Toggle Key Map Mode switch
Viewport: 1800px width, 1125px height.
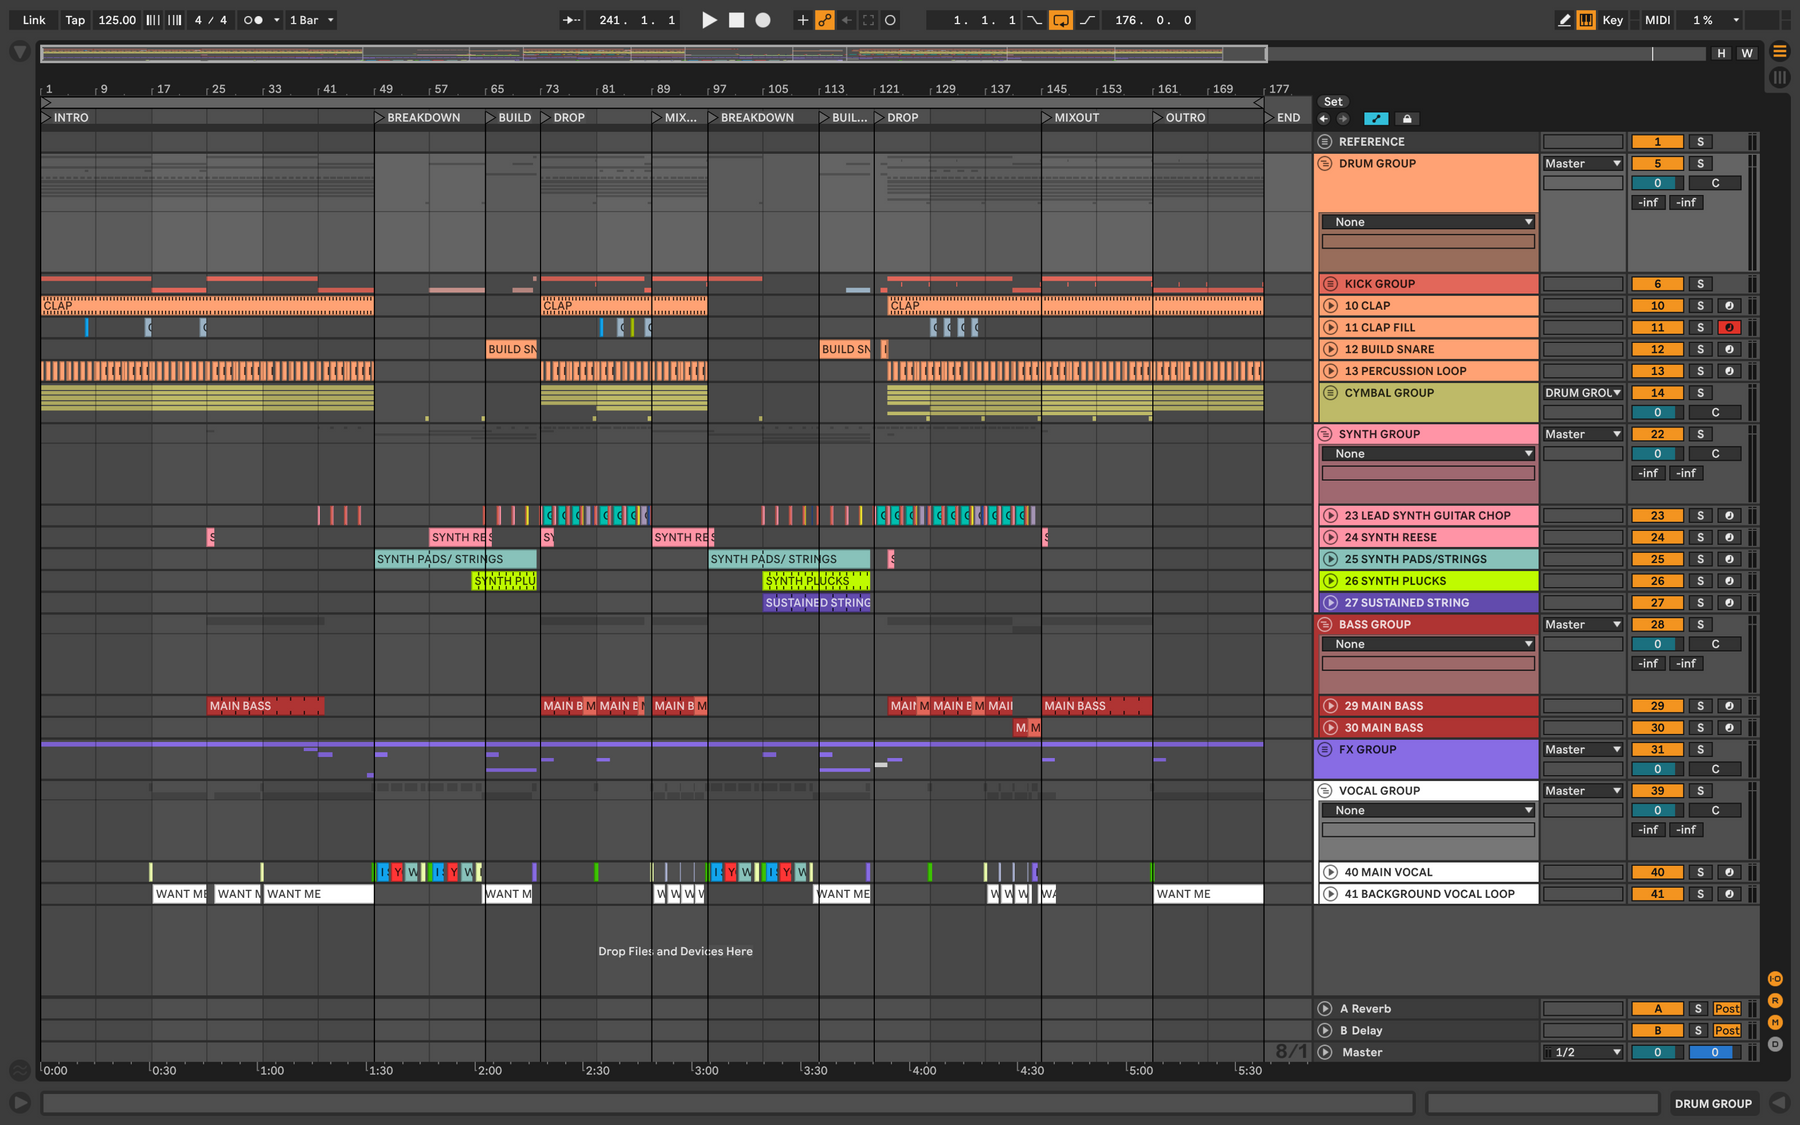point(1613,20)
